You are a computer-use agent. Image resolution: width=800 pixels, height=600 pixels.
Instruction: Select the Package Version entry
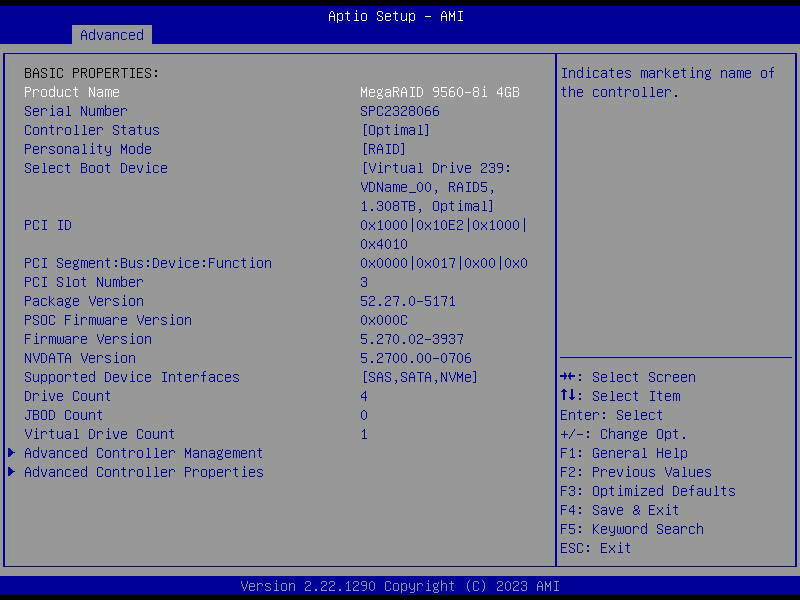[84, 301]
